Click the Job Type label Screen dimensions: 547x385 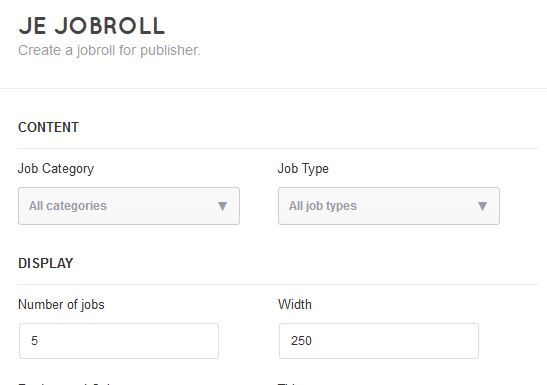(x=303, y=169)
